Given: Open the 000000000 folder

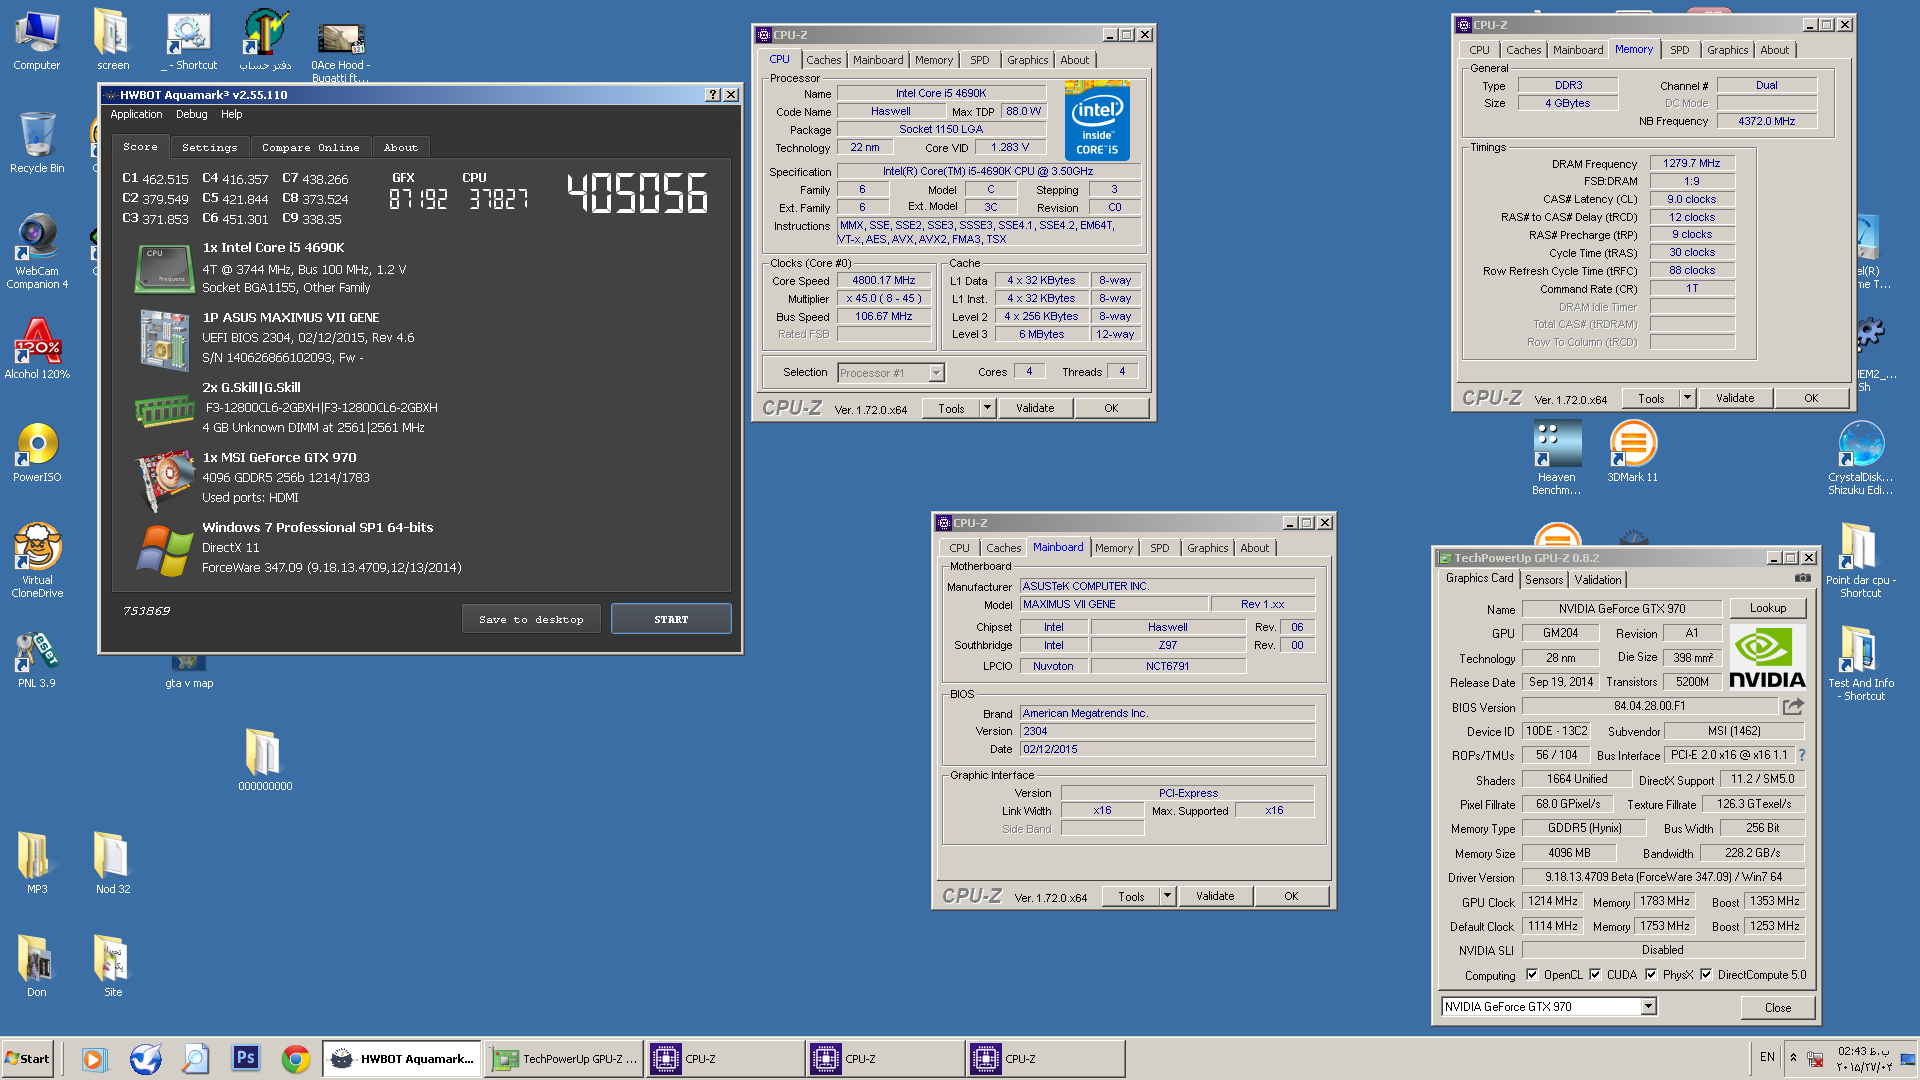Looking at the screenshot, I should [x=265, y=760].
